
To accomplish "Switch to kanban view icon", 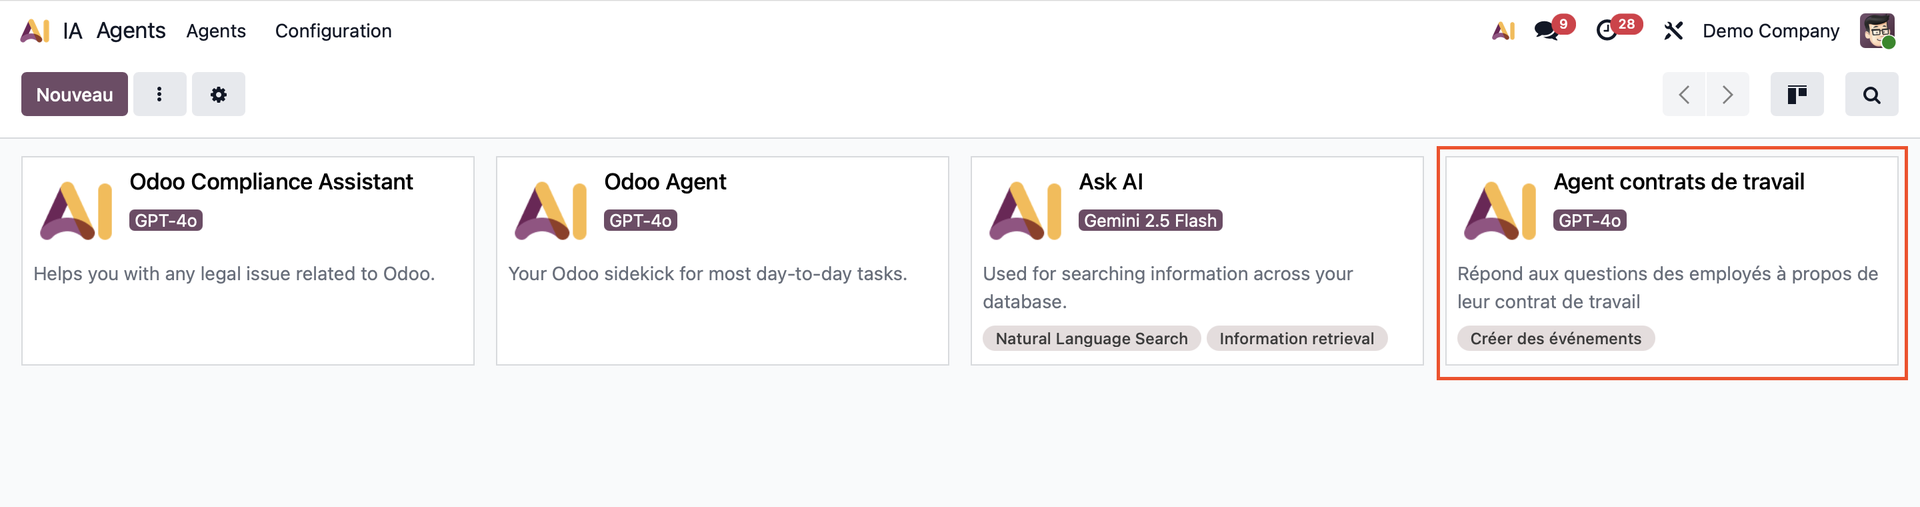I will [x=1796, y=94].
